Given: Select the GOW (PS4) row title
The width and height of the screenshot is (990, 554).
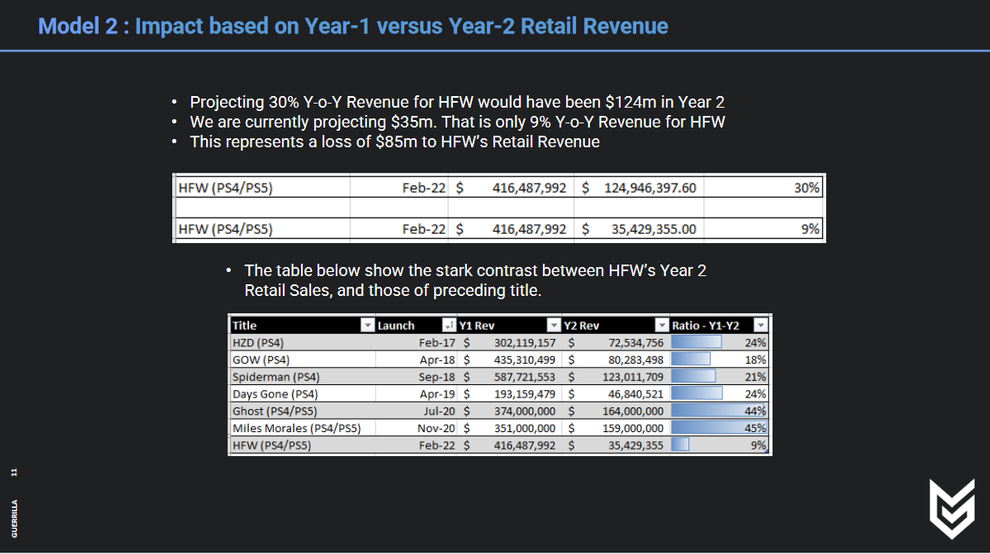Looking at the screenshot, I should click(302, 359).
